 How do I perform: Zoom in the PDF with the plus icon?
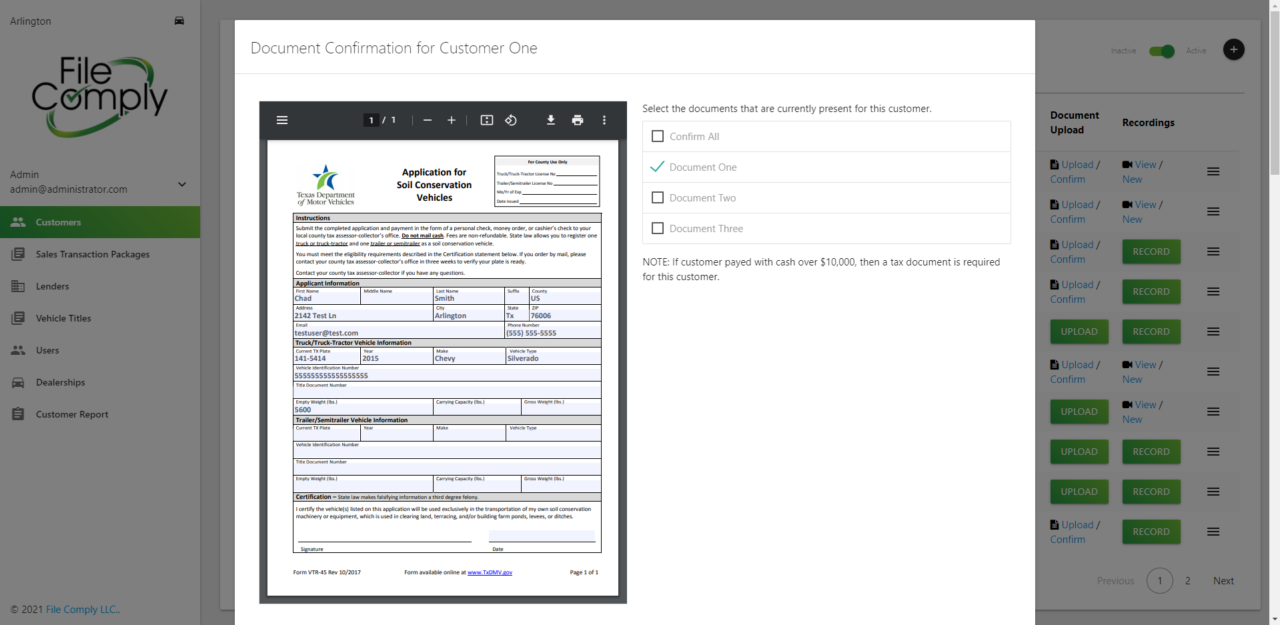[x=451, y=120]
